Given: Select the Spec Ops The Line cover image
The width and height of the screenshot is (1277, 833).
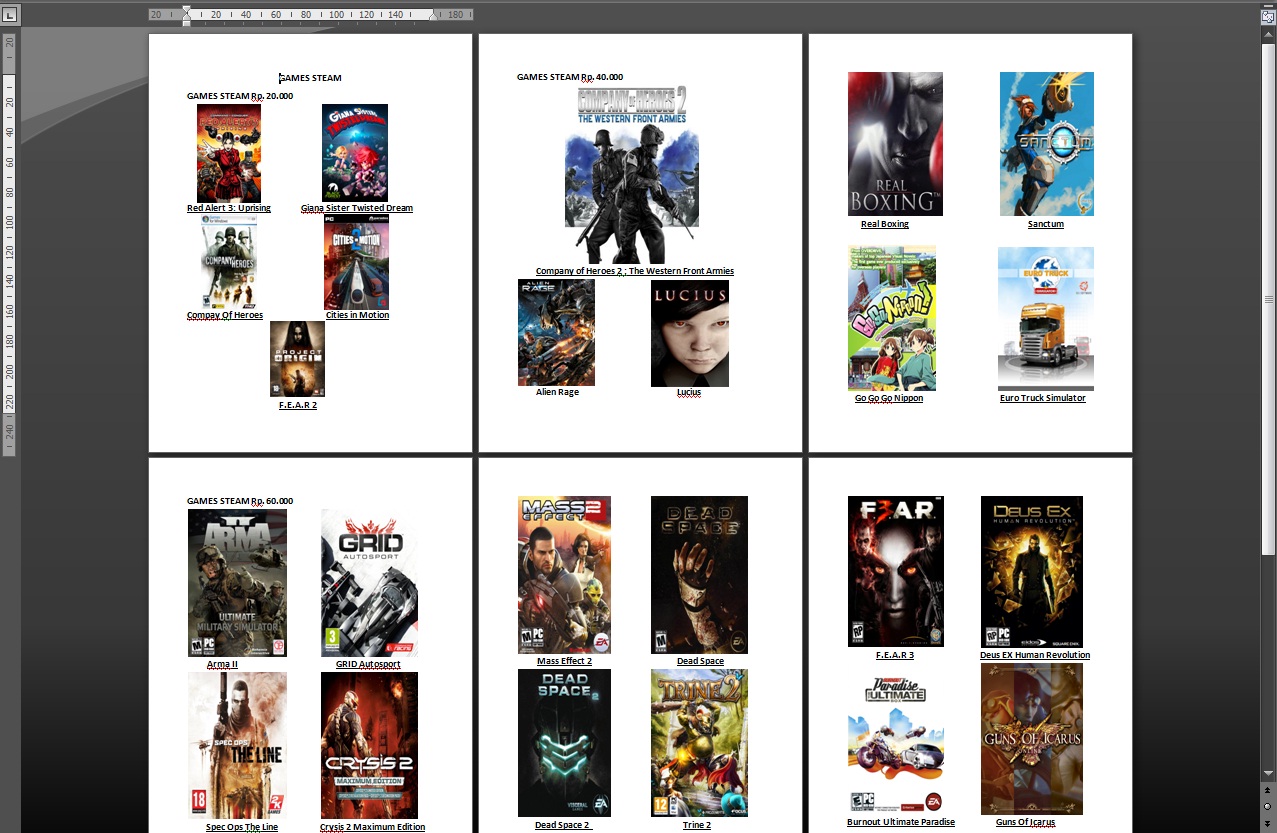Looking at the screenshot, I should 237,745.
